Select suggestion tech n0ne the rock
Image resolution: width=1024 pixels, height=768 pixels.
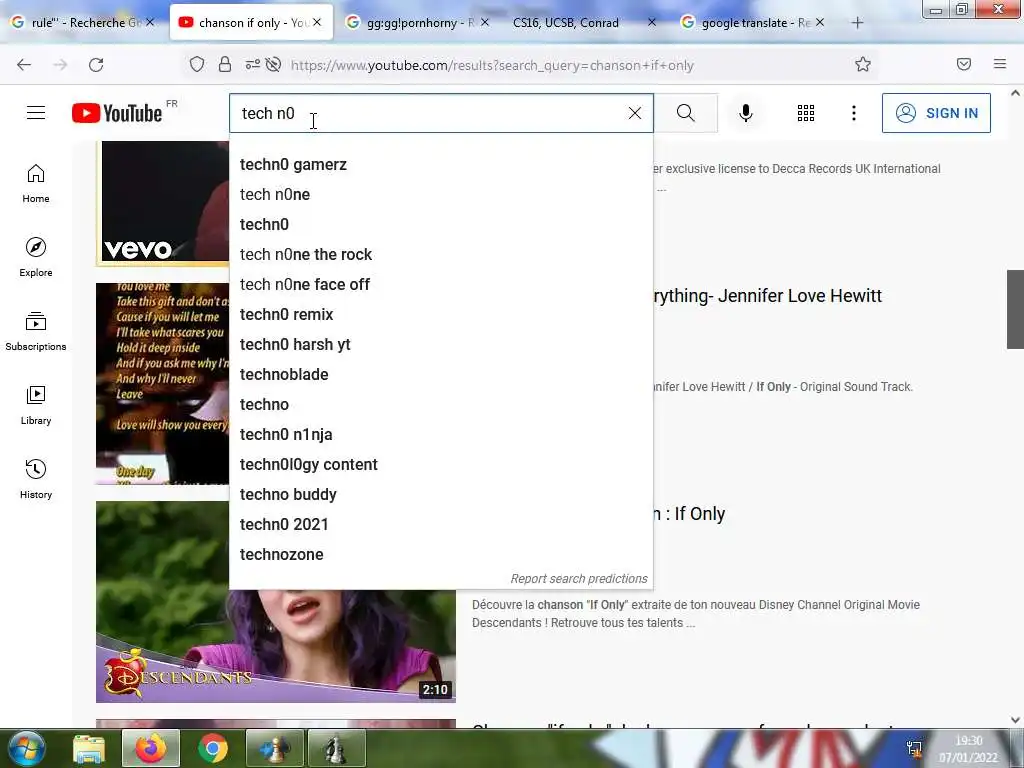click(441, 255)
